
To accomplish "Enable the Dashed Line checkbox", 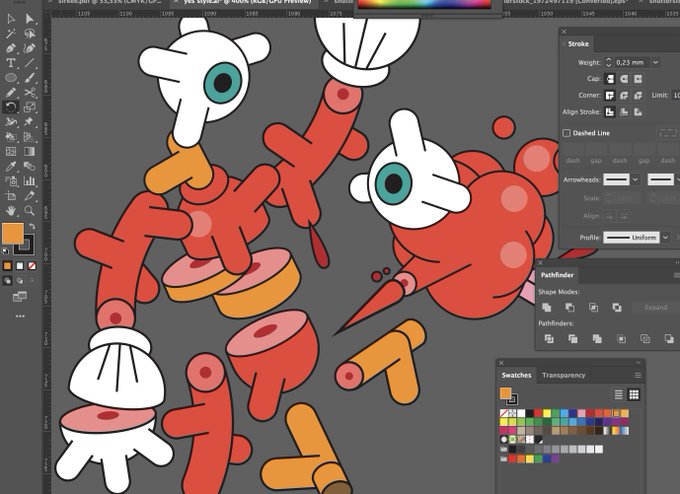I will click(566, 133).
